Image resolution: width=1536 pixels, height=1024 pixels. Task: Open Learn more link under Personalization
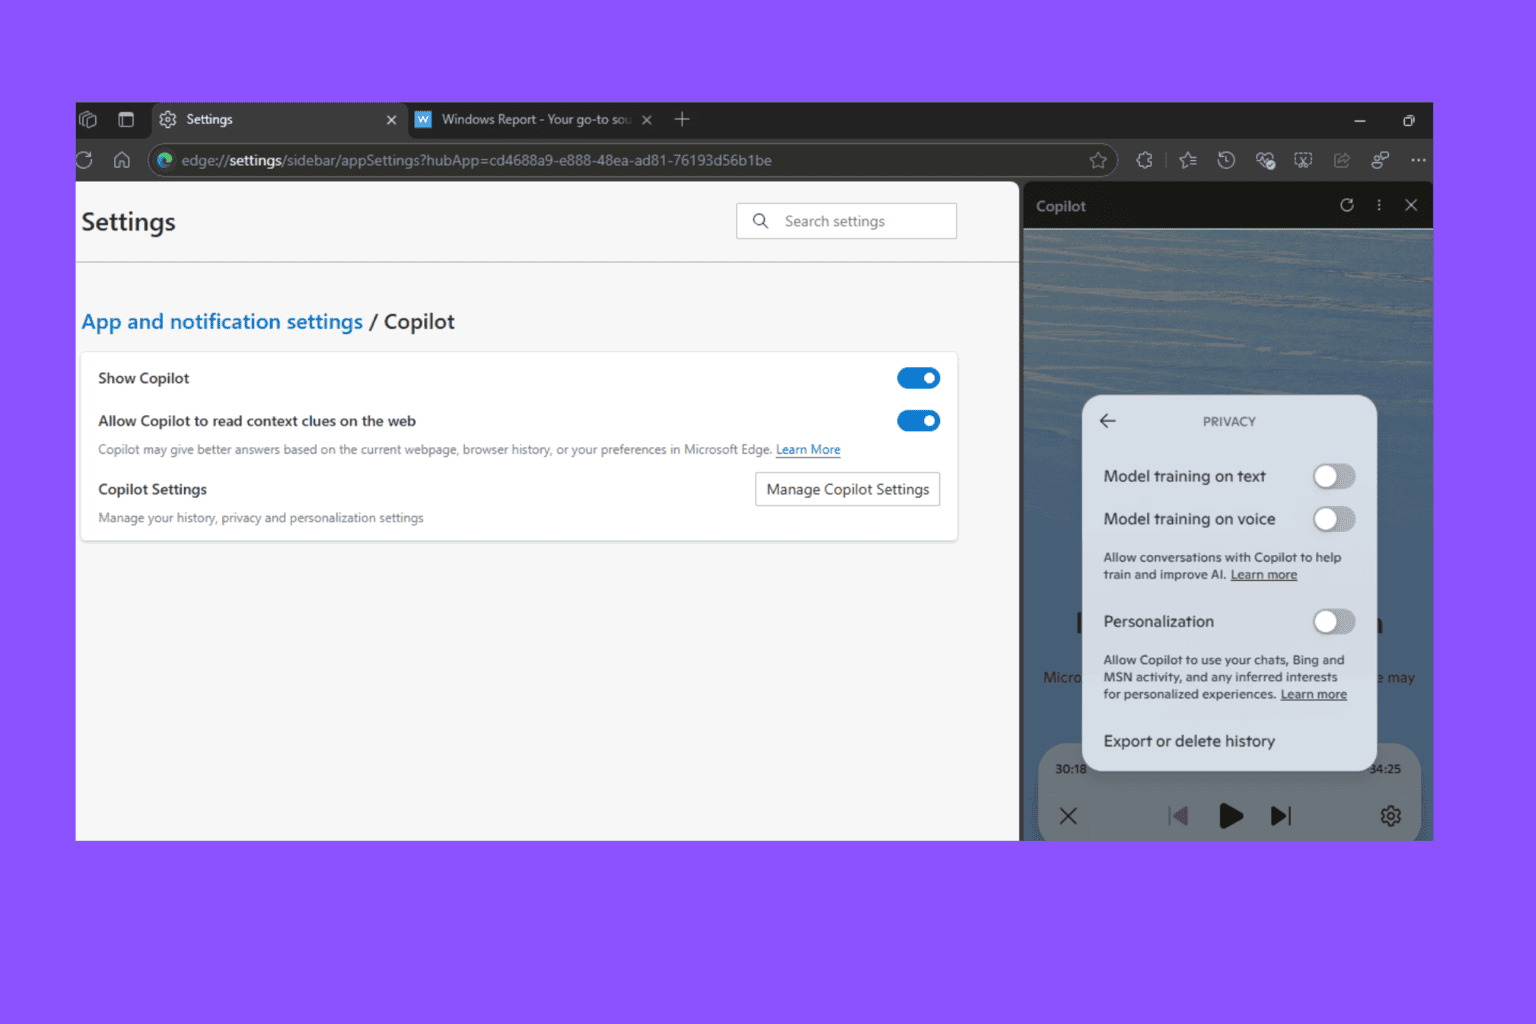coord(1313,695)
